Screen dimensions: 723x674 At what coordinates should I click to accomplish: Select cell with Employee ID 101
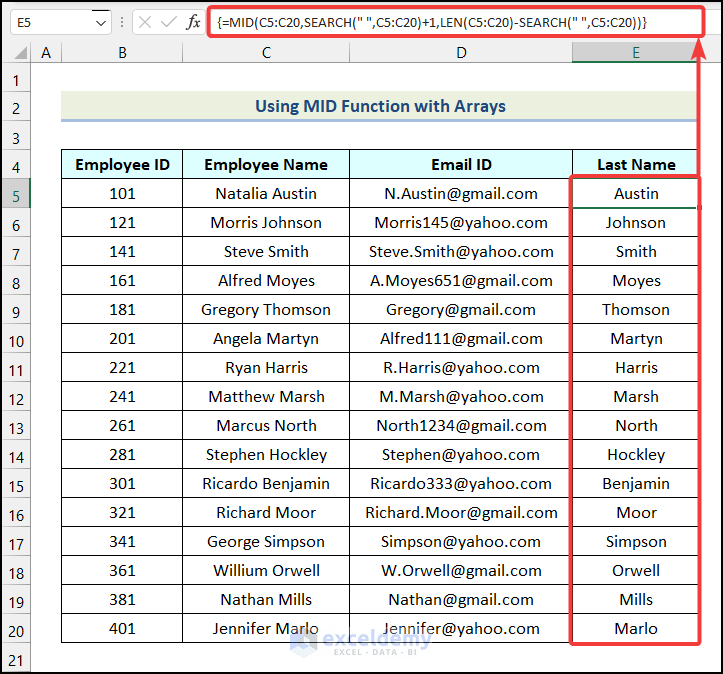coord(122,194)
